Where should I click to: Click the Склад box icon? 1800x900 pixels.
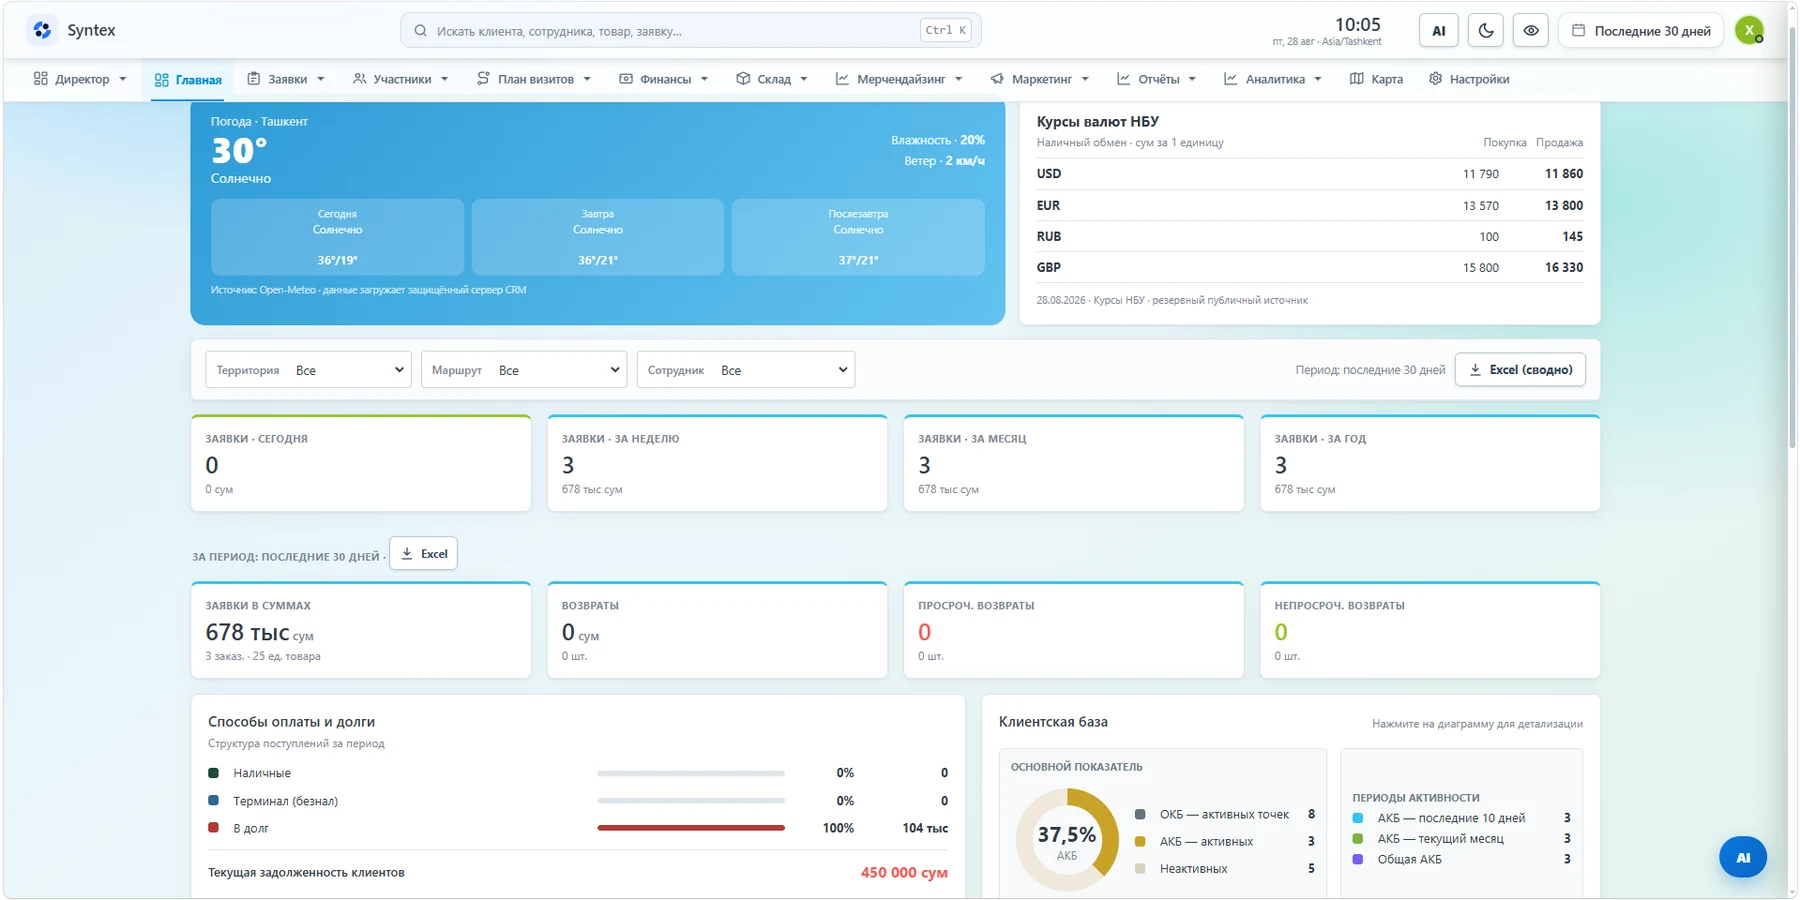(x=743, y=79)
